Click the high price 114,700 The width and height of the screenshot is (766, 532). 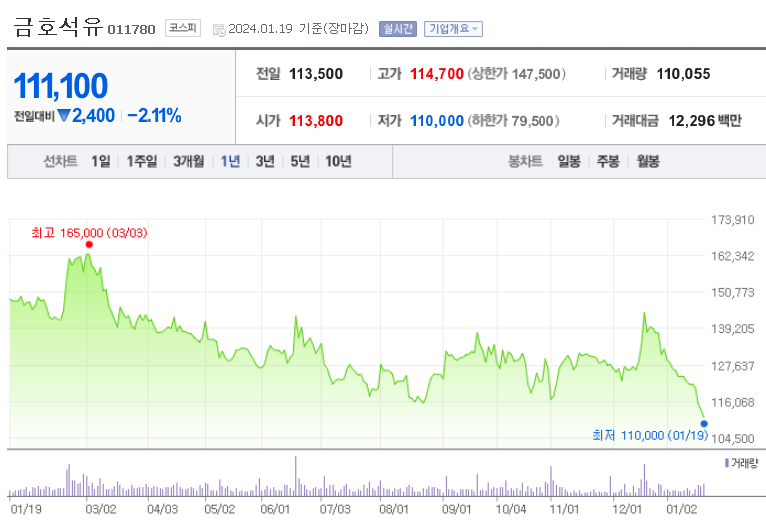pos(436,74)
